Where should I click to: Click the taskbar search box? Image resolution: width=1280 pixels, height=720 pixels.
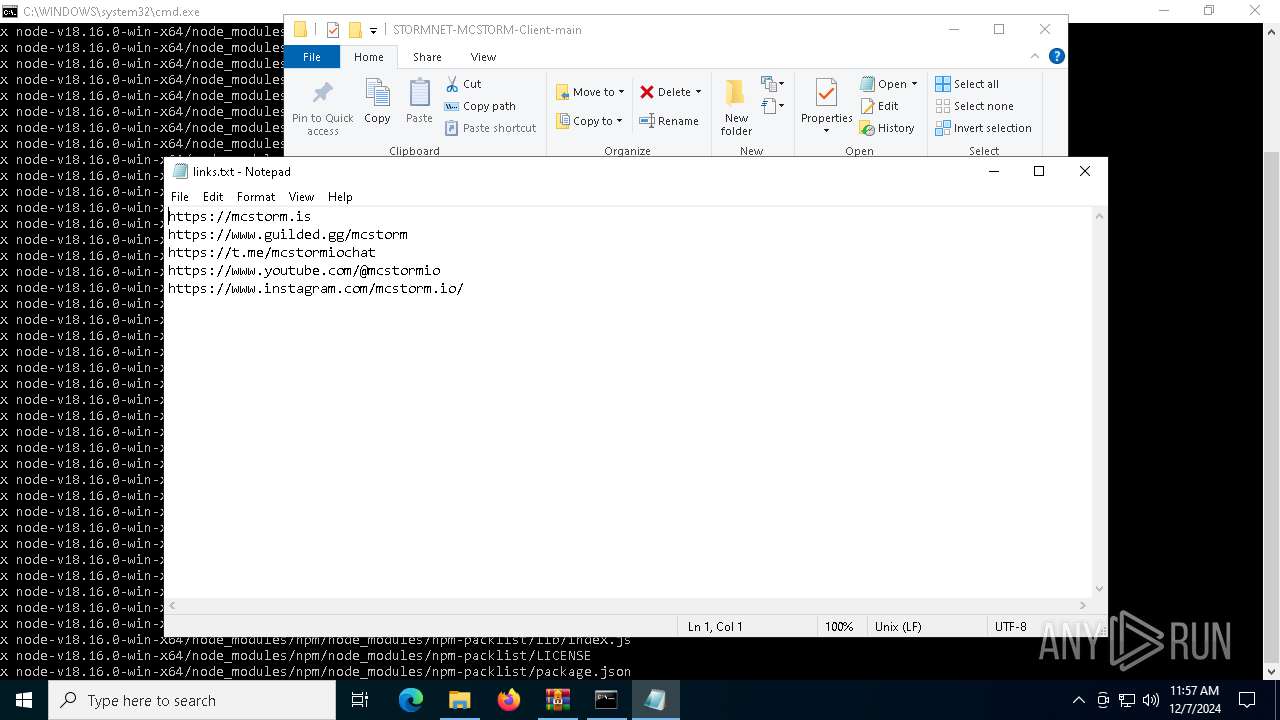(192, 700)
